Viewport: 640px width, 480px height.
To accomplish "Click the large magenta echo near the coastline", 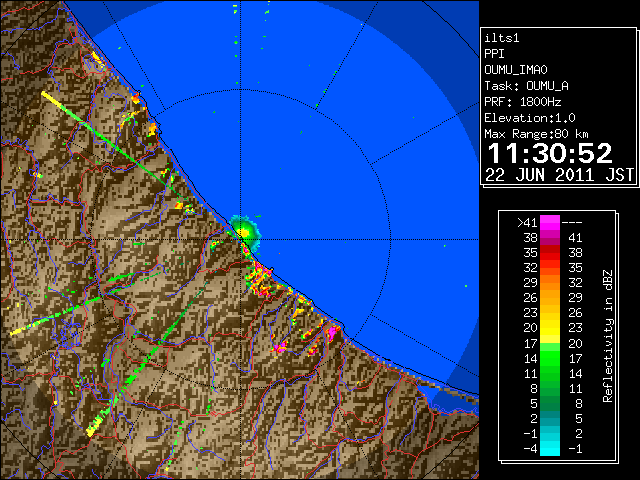I will pyautogui.click(x=333, y=332).
